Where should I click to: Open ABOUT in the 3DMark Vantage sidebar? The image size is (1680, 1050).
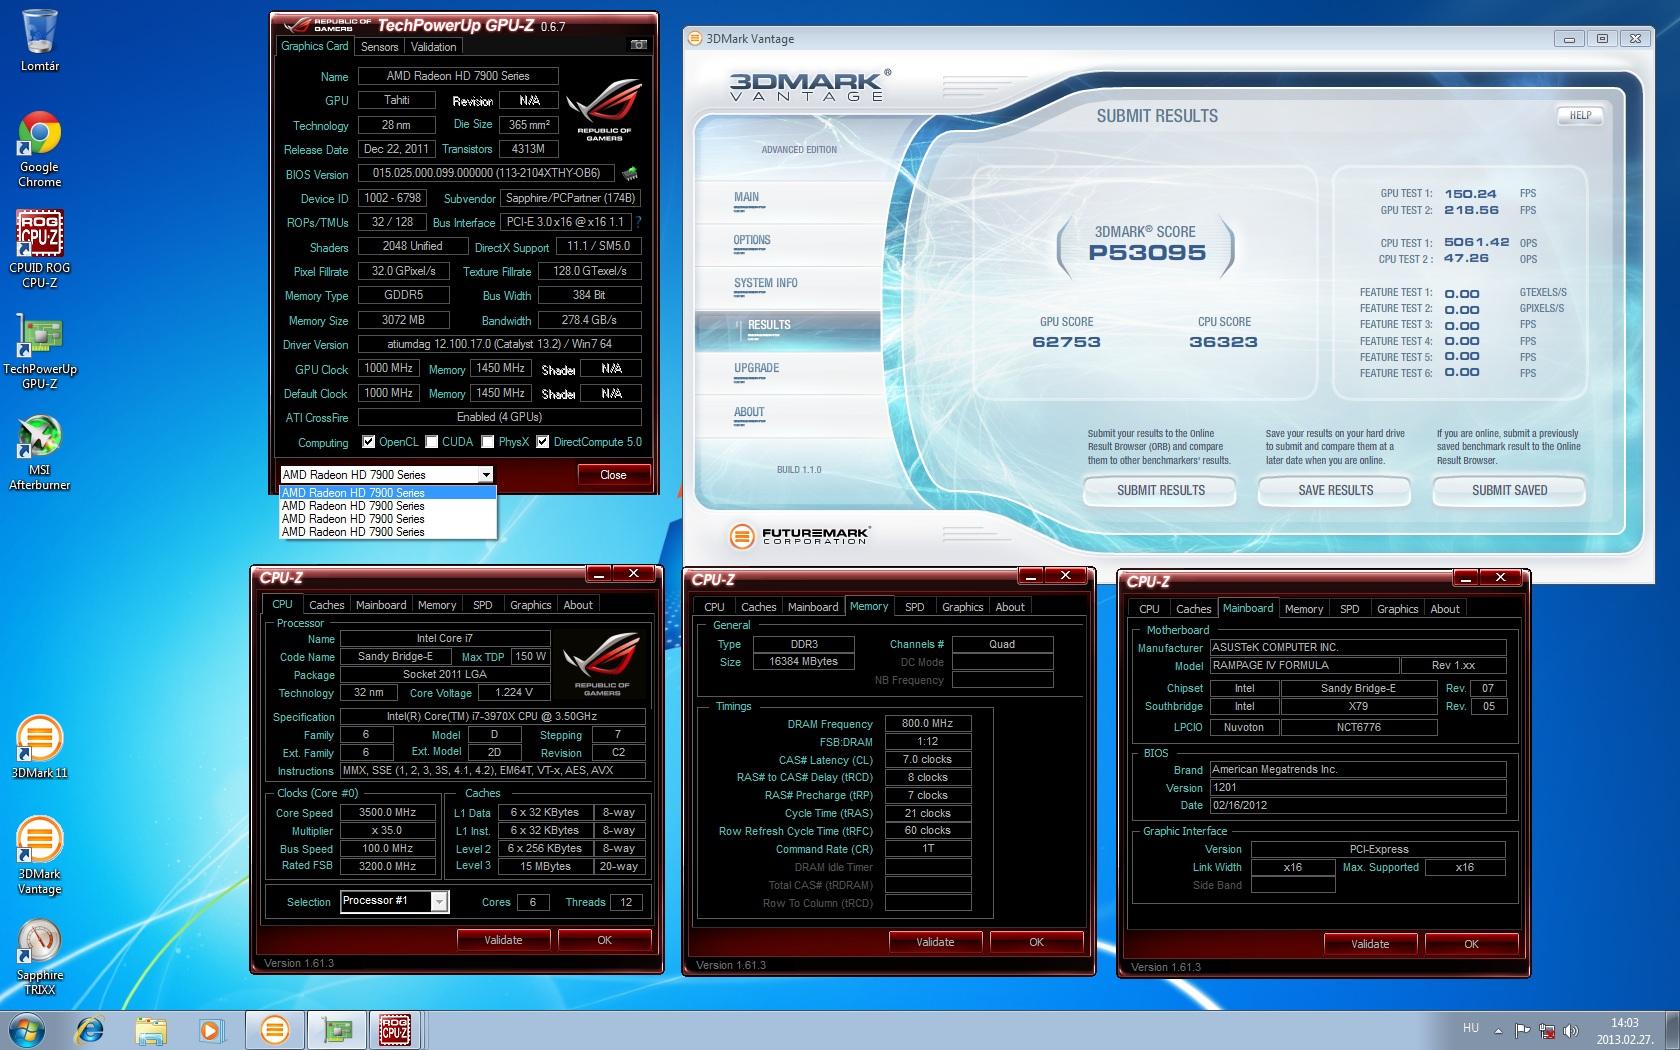click(749, 413)
